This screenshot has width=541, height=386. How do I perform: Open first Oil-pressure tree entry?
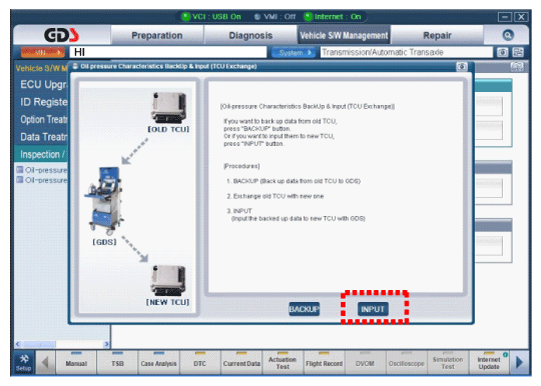tap(42, 170)
